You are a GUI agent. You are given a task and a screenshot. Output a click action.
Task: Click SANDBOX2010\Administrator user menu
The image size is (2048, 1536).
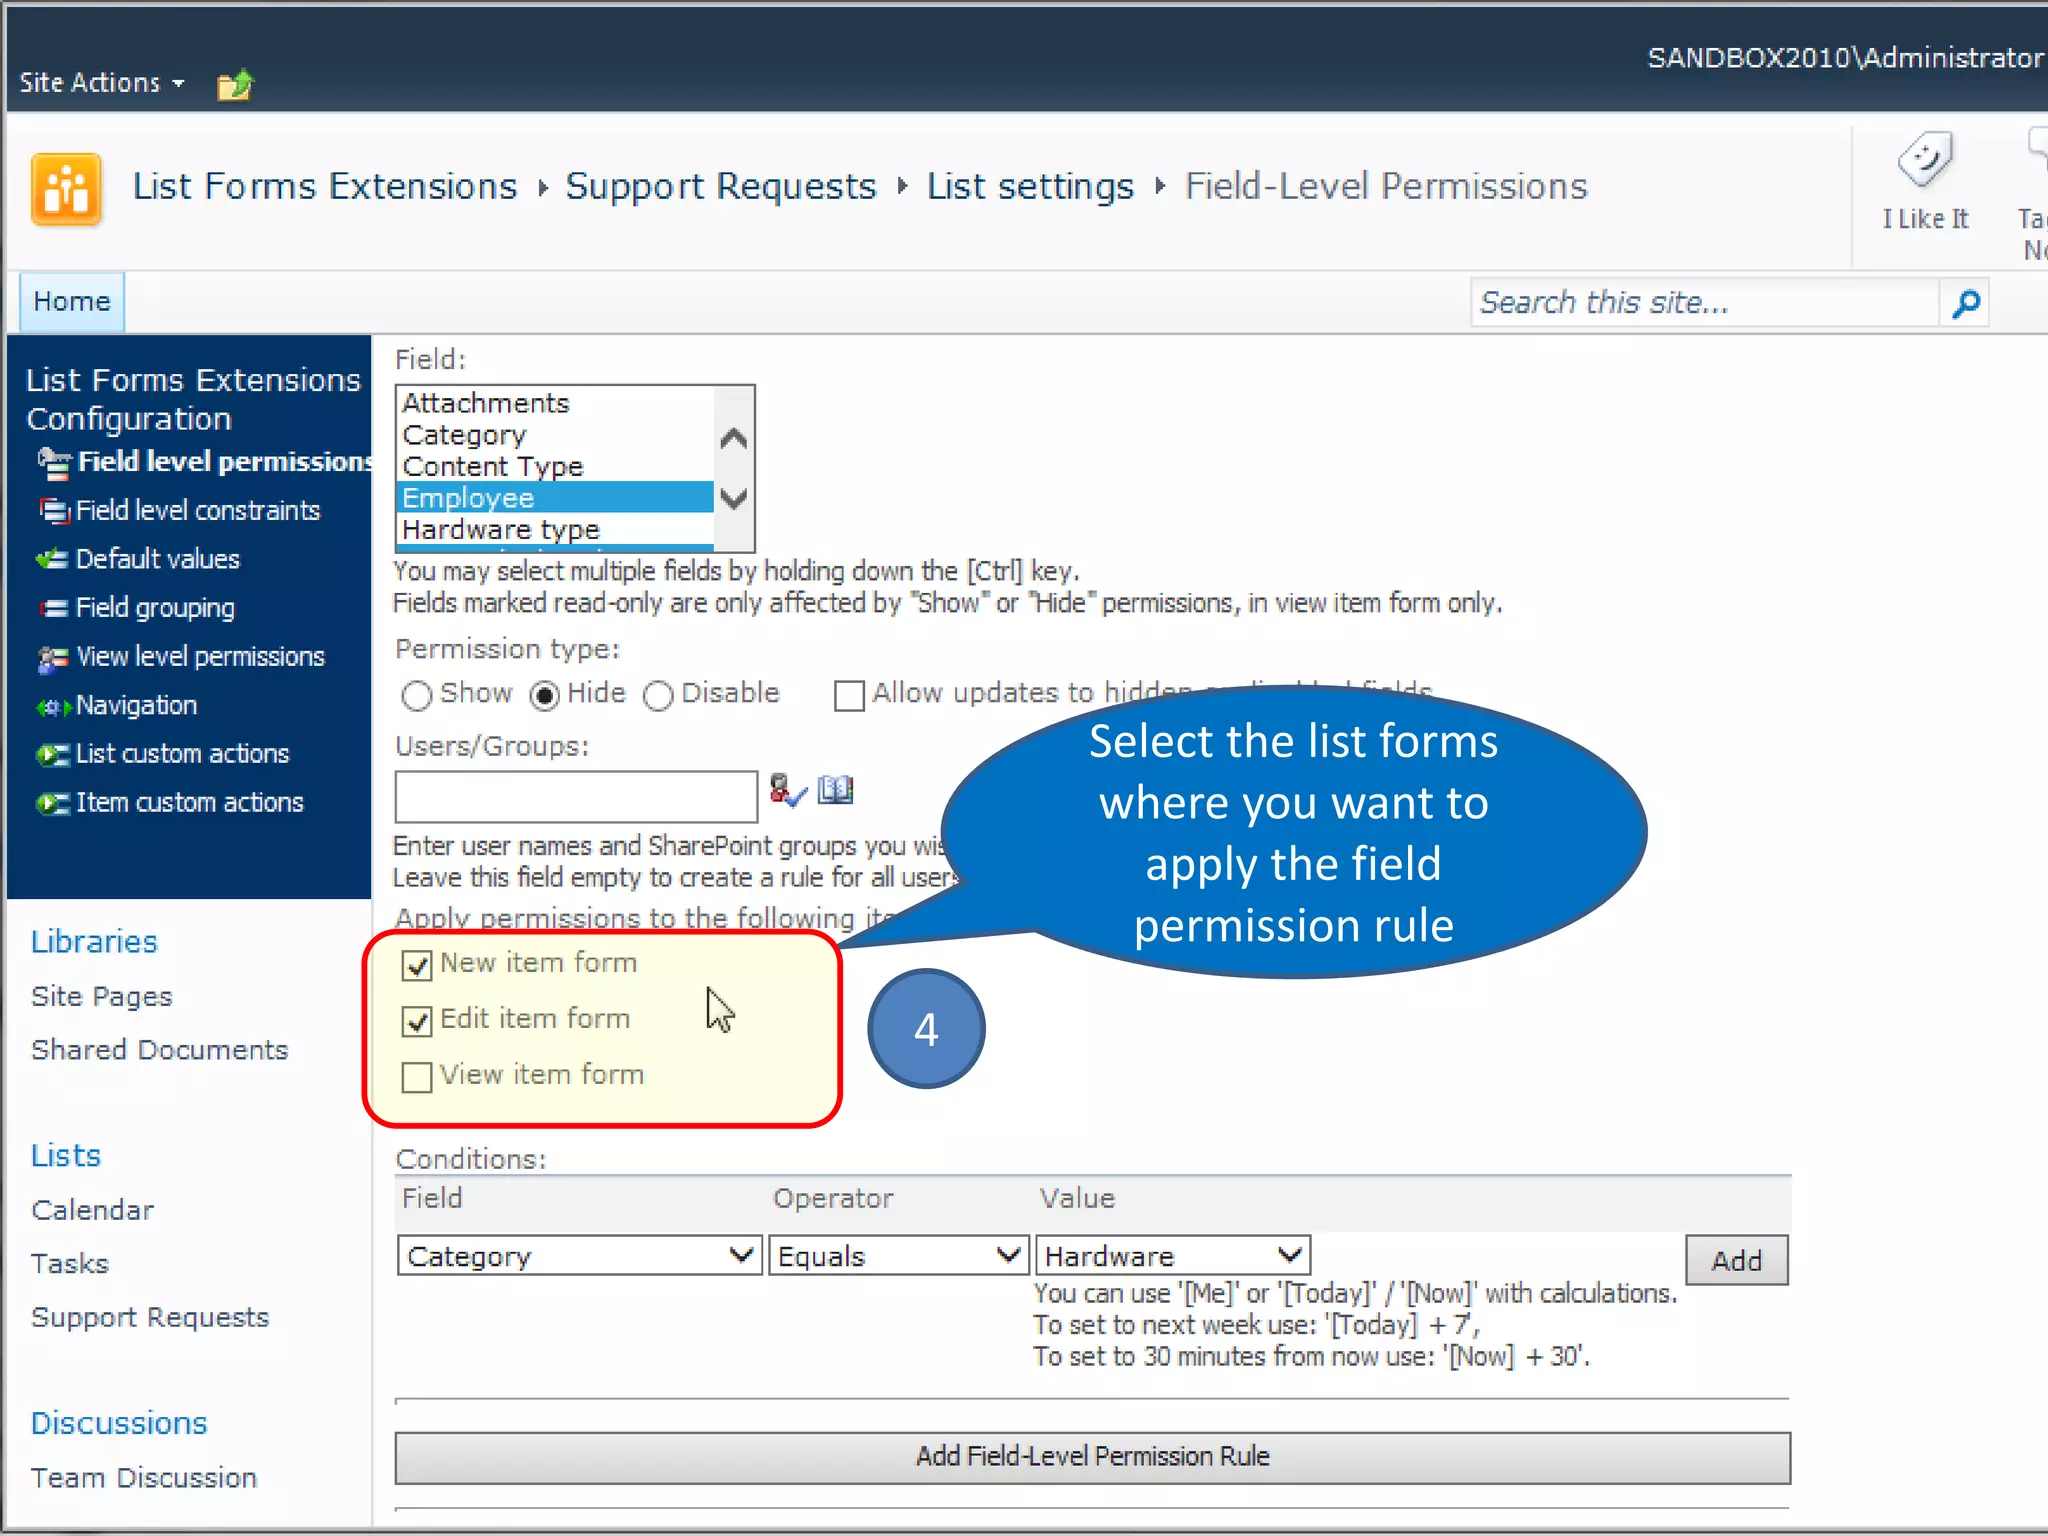pos(1845,58)
